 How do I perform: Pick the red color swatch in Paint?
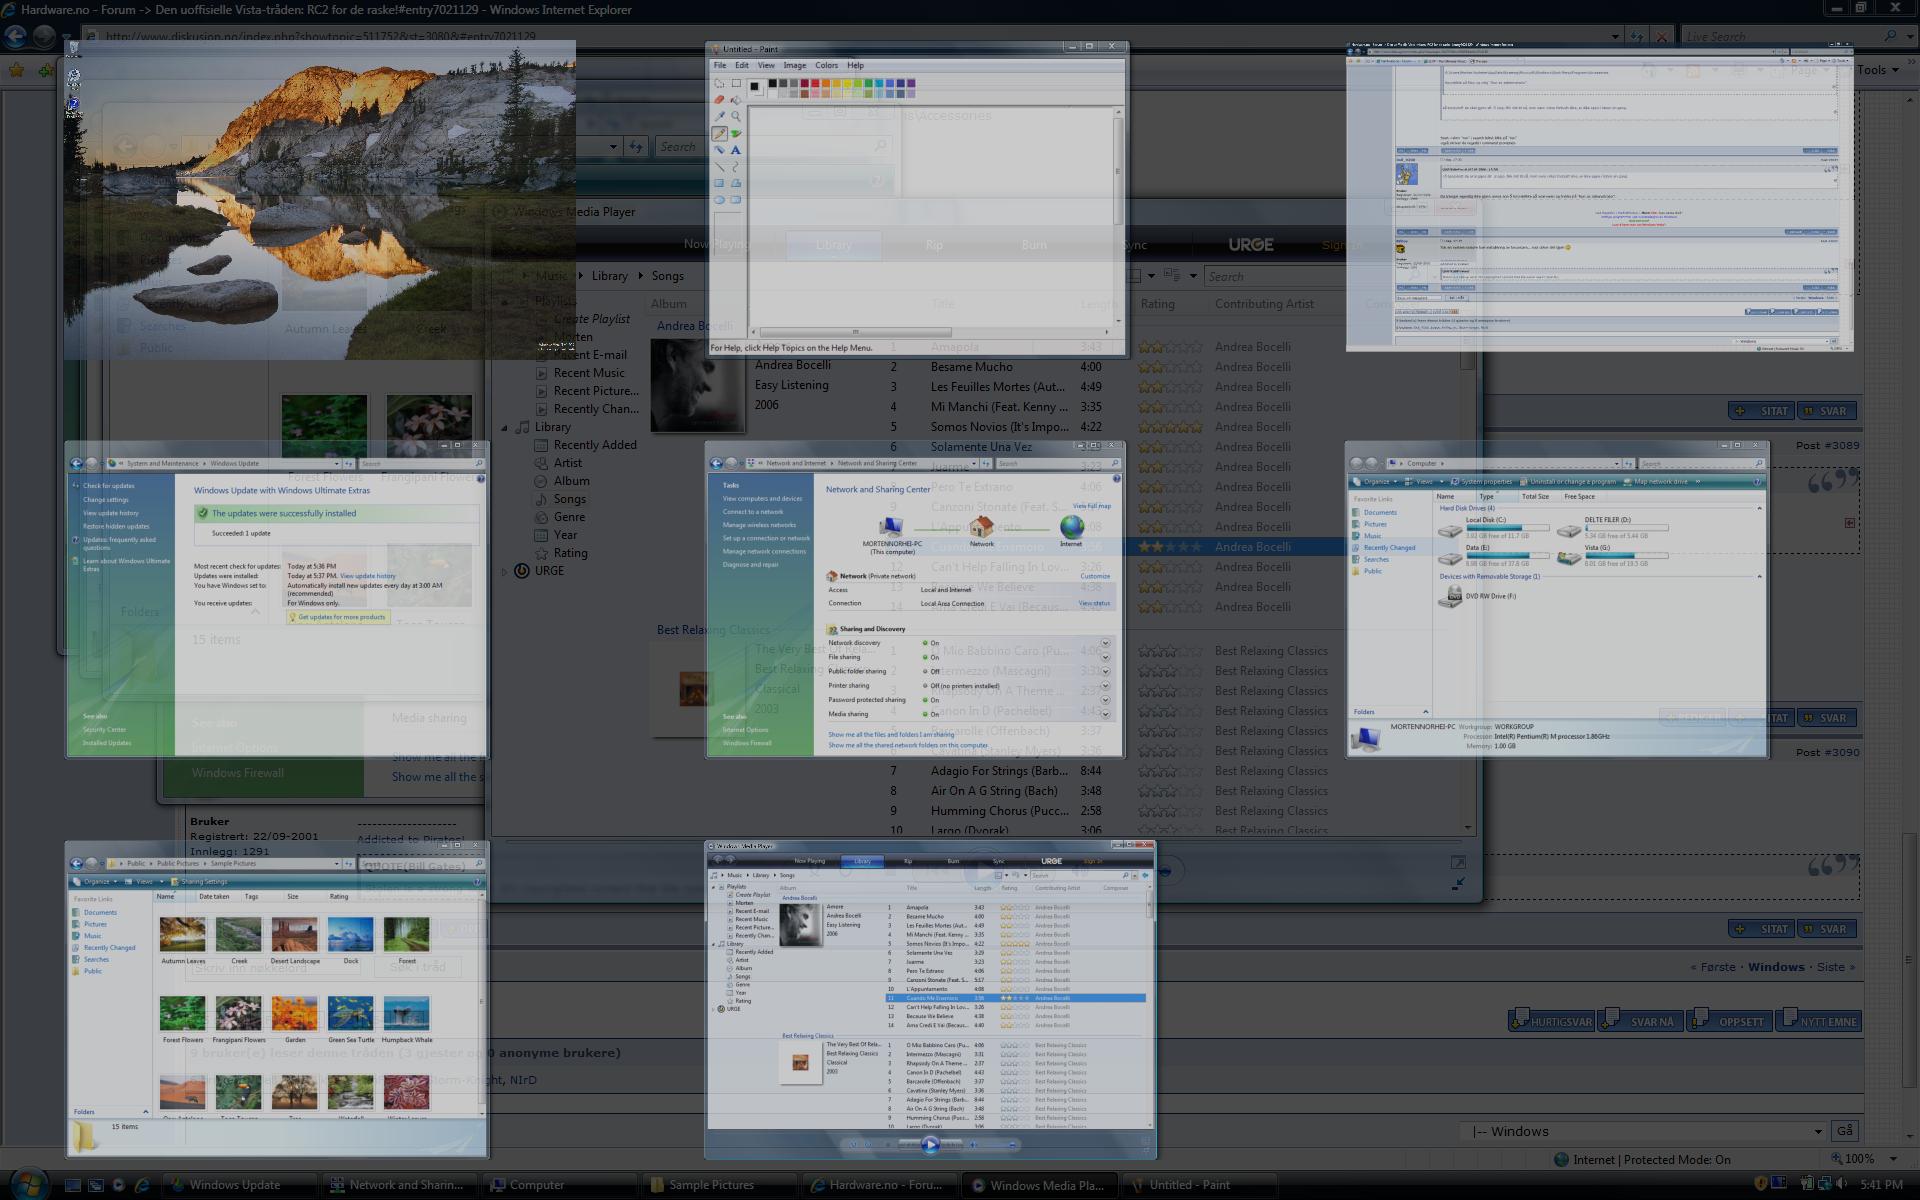pyautogui.click(x=816, y=84)
